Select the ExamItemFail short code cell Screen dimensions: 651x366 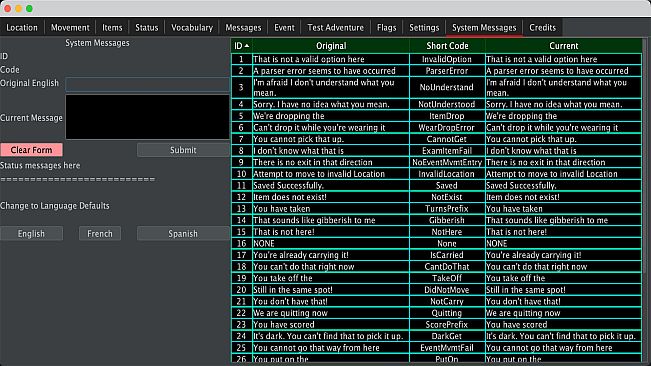(x=447, y=151)
